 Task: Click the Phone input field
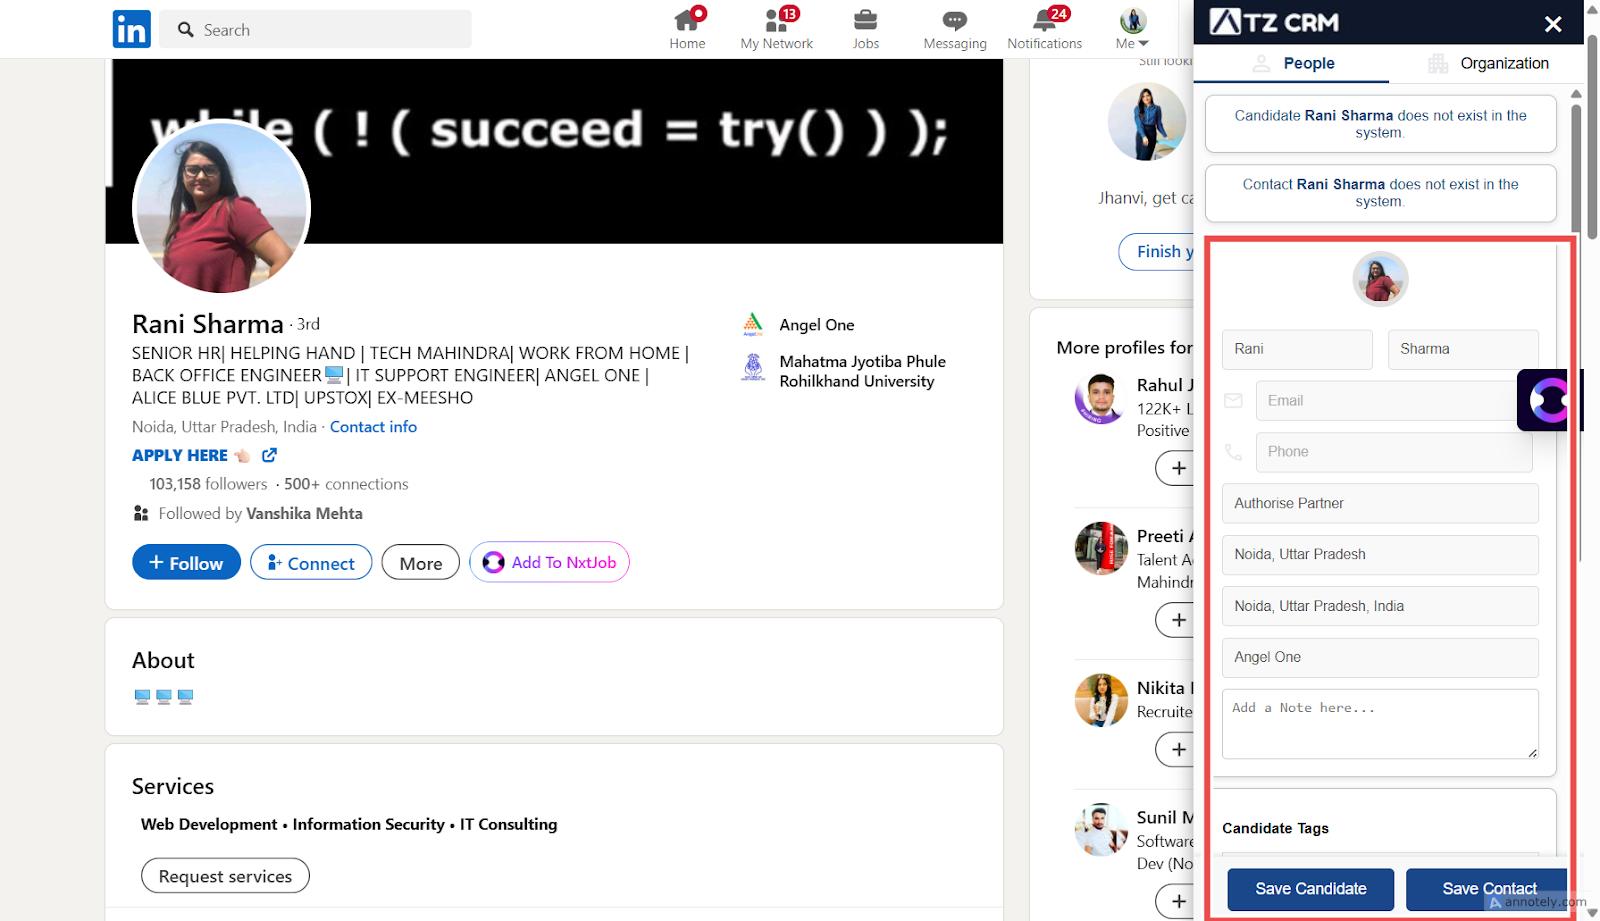(1394, 452)
